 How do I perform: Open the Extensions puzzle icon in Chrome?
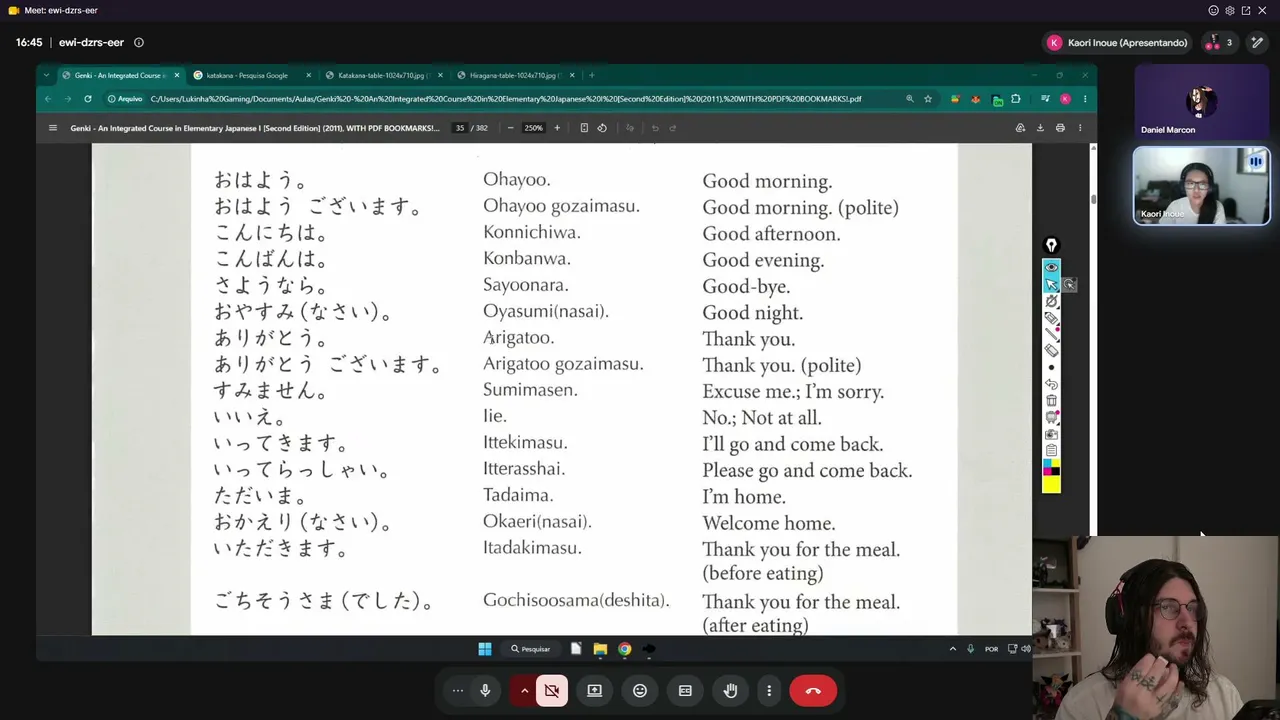pyautogui.click(x=1016, y=99)
